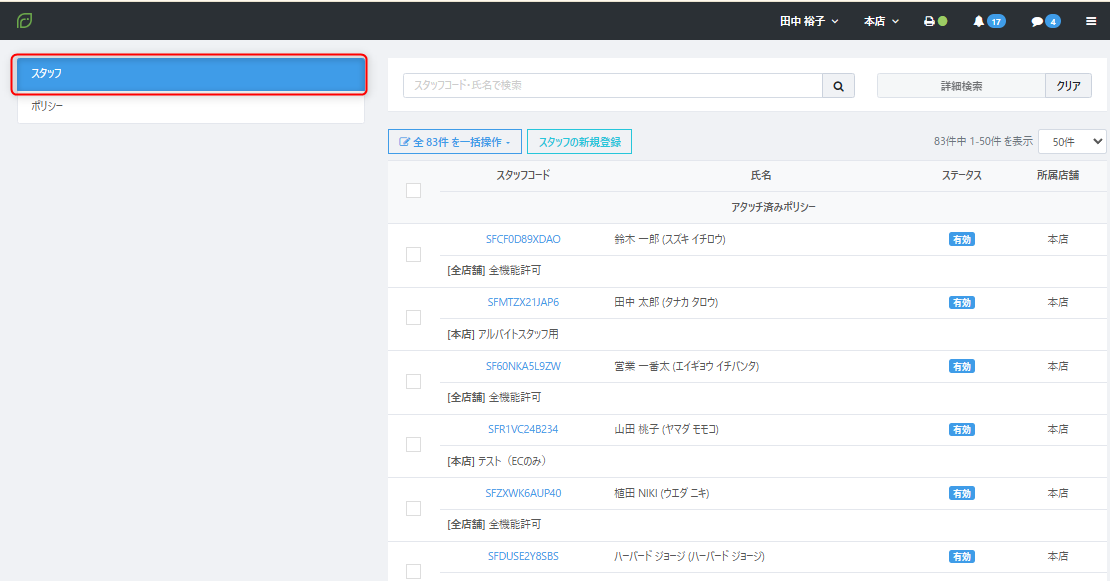The width and height of the screenshot is (1110, 581).
Task: Click policy [全店舗] 全機能許可 under 鈴木 一郎
Action: coord(494,270)
